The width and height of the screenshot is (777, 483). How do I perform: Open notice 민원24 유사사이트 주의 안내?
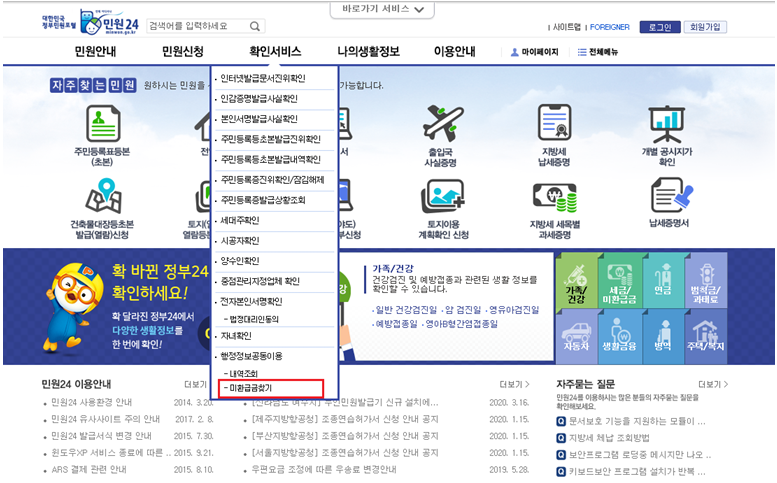tap(106, 420)
